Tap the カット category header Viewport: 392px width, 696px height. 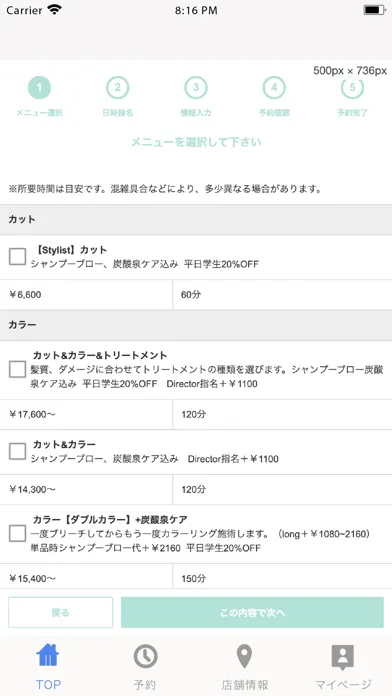(196, 220)
